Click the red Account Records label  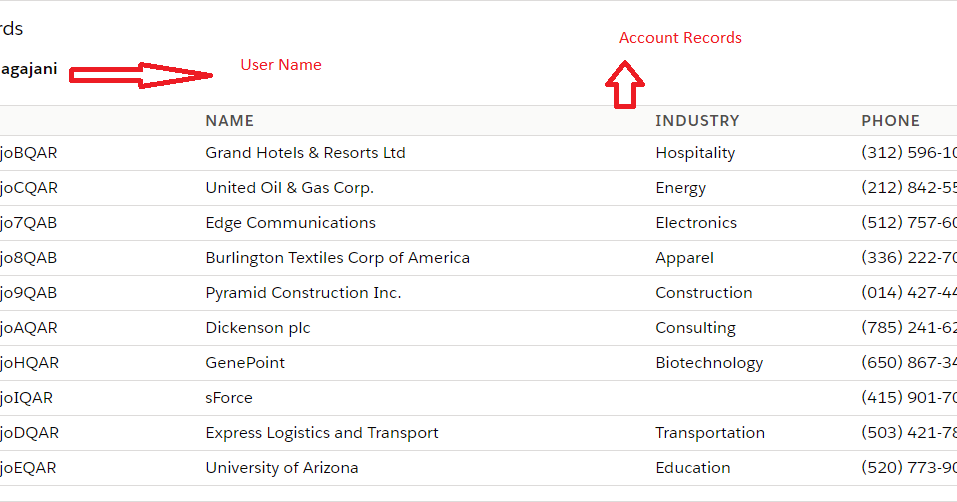tap(680, 38)
